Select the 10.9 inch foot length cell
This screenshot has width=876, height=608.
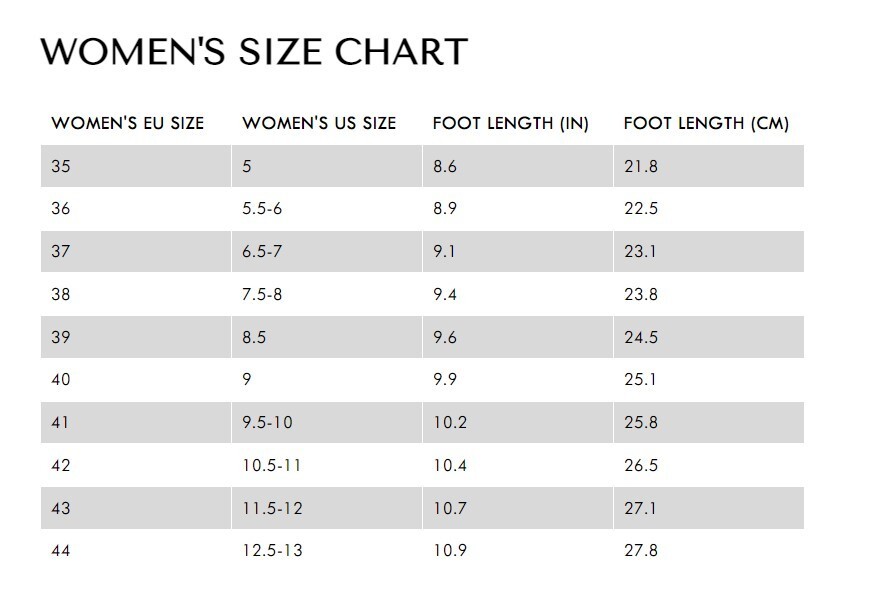pos(518,550)
